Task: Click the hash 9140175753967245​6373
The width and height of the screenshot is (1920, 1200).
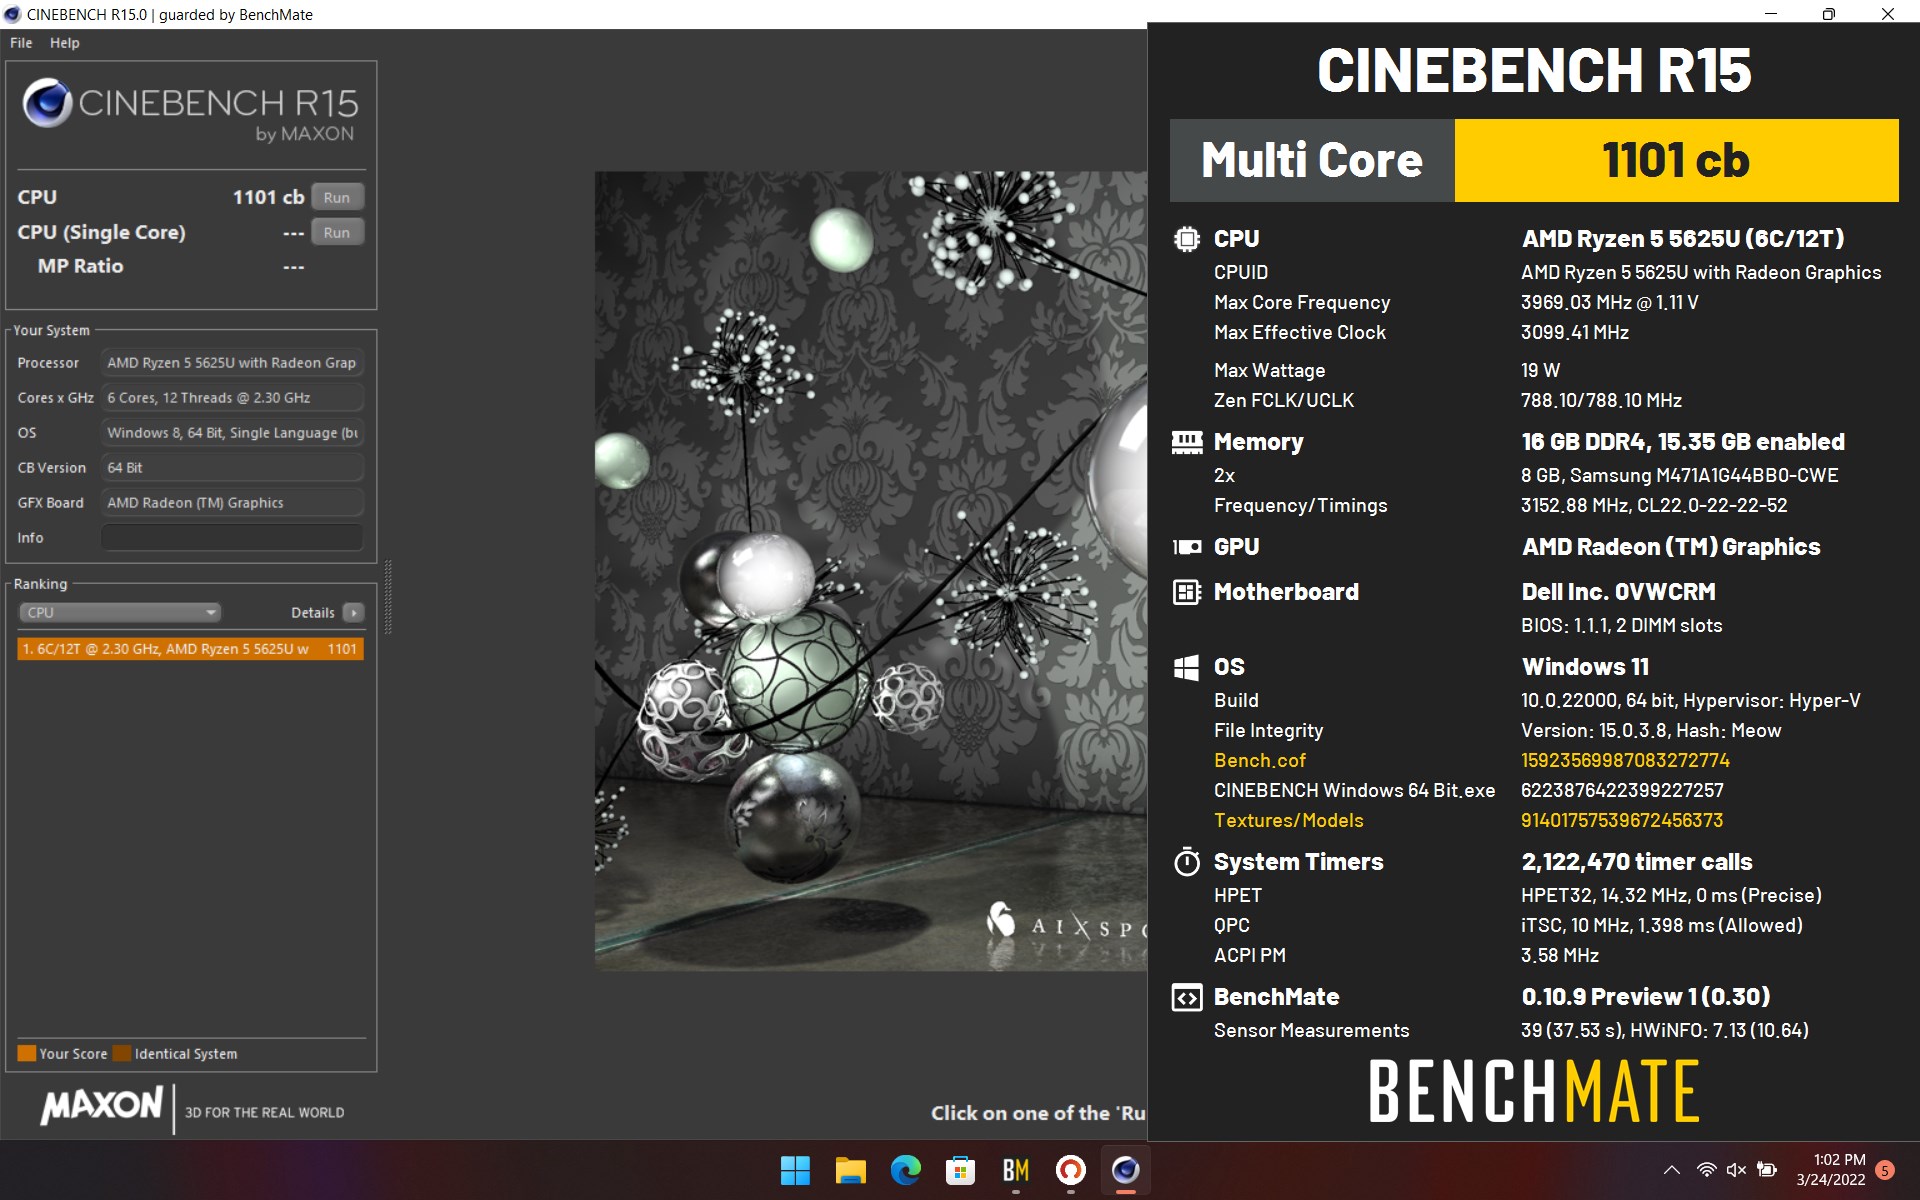Action: [1622, 820]
